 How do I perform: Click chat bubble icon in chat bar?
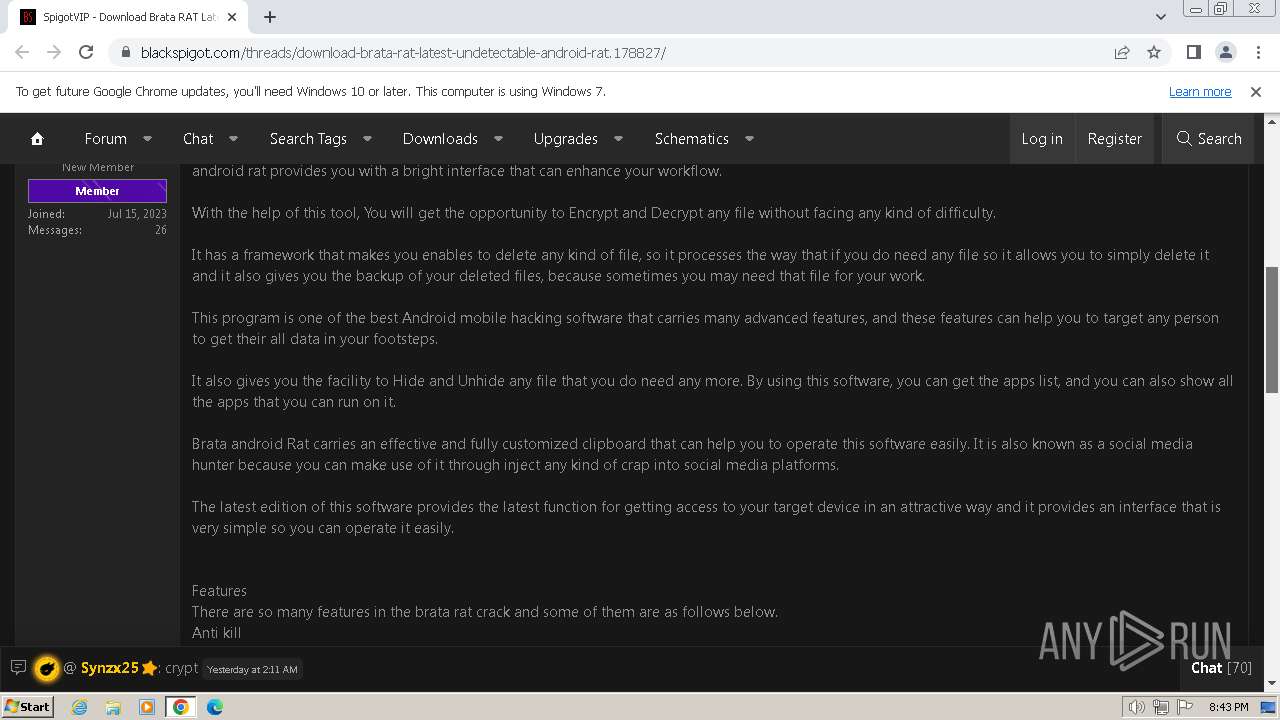(18, 667)
